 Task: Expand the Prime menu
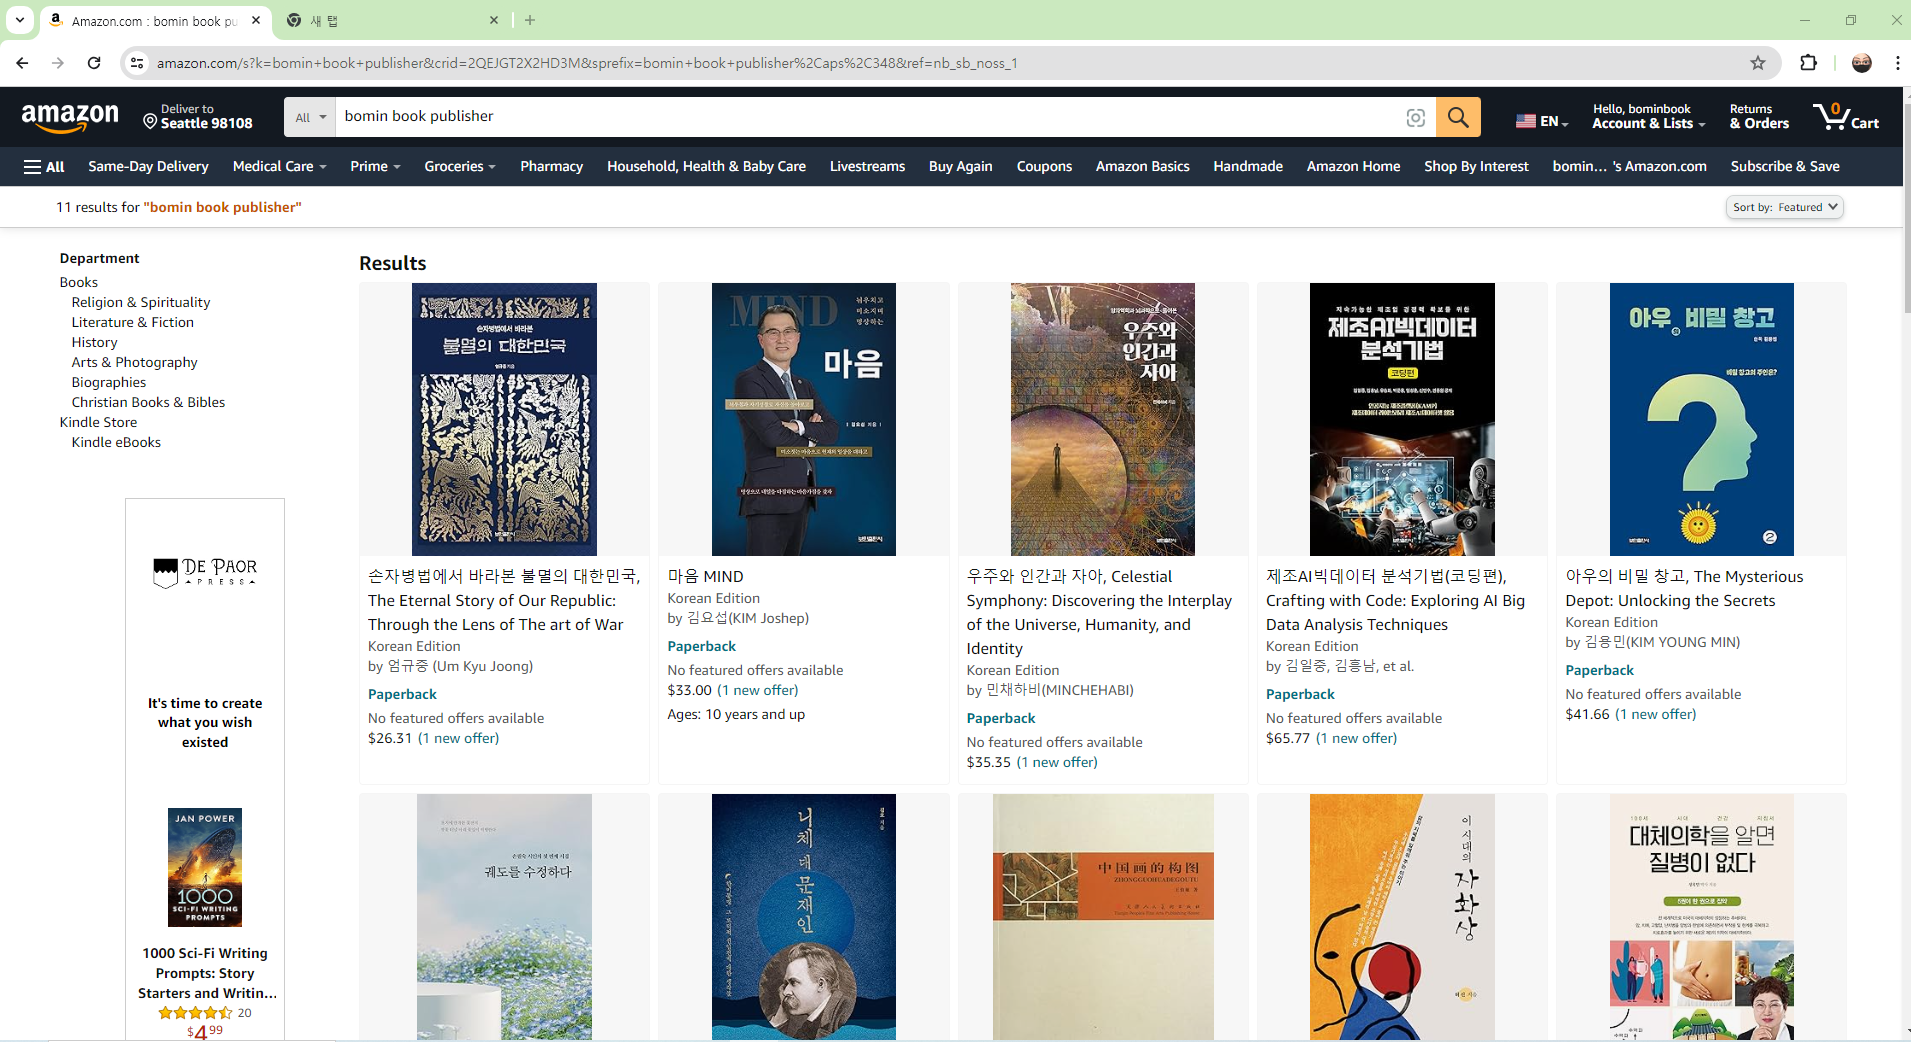pos(375,167)
